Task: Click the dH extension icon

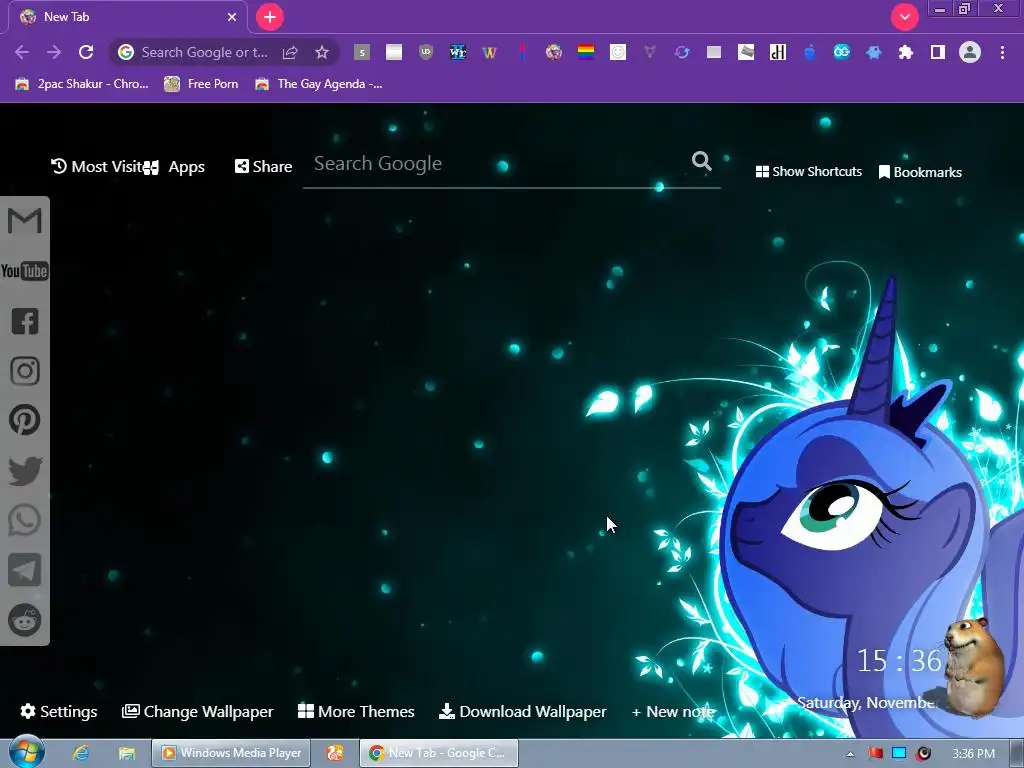Action: (x=778, y=52)
